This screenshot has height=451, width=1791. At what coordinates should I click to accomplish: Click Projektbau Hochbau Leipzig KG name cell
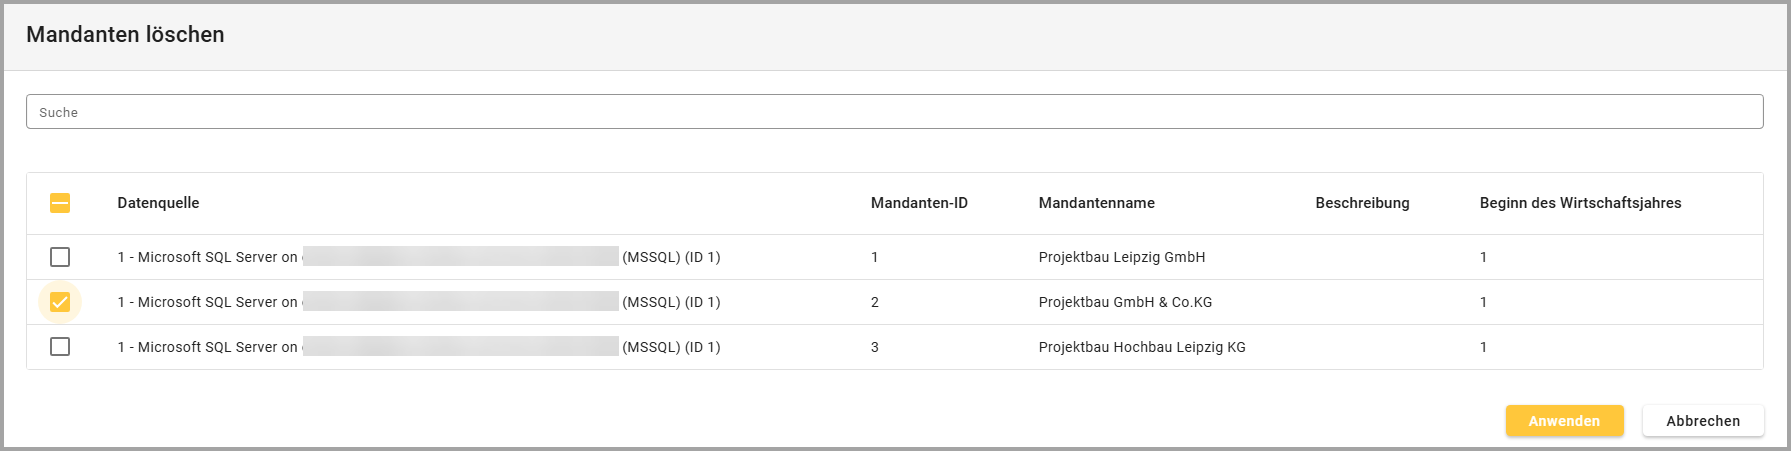tap(1142, 347)
